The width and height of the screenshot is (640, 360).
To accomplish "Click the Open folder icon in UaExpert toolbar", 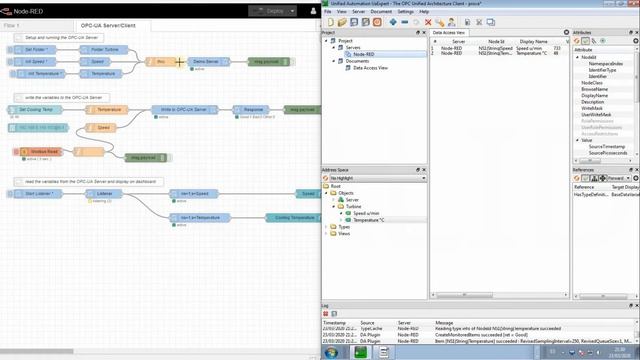I will click(x=342, y=22).
